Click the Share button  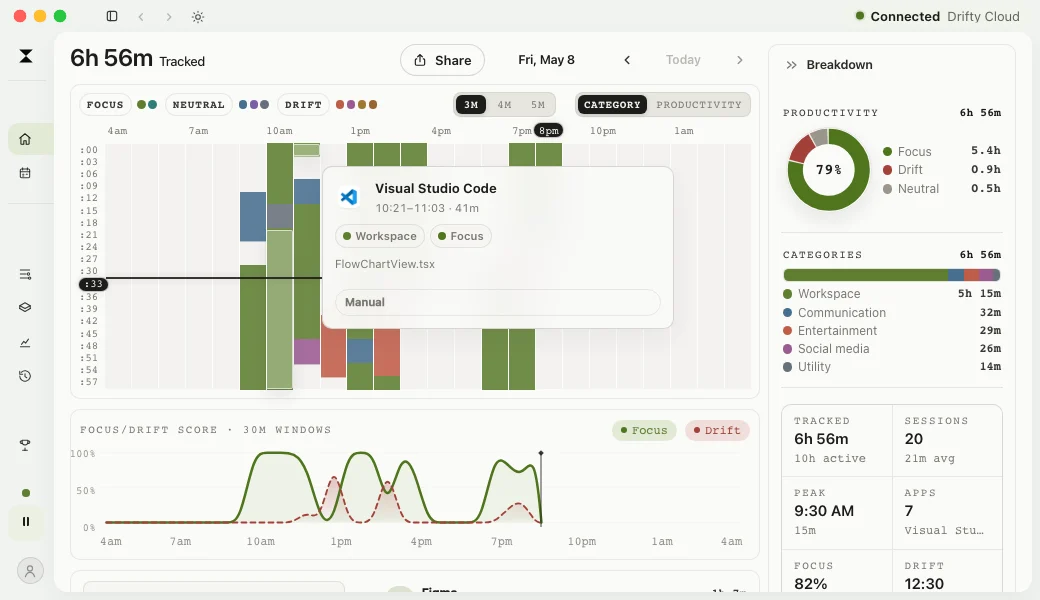(442, 60)
